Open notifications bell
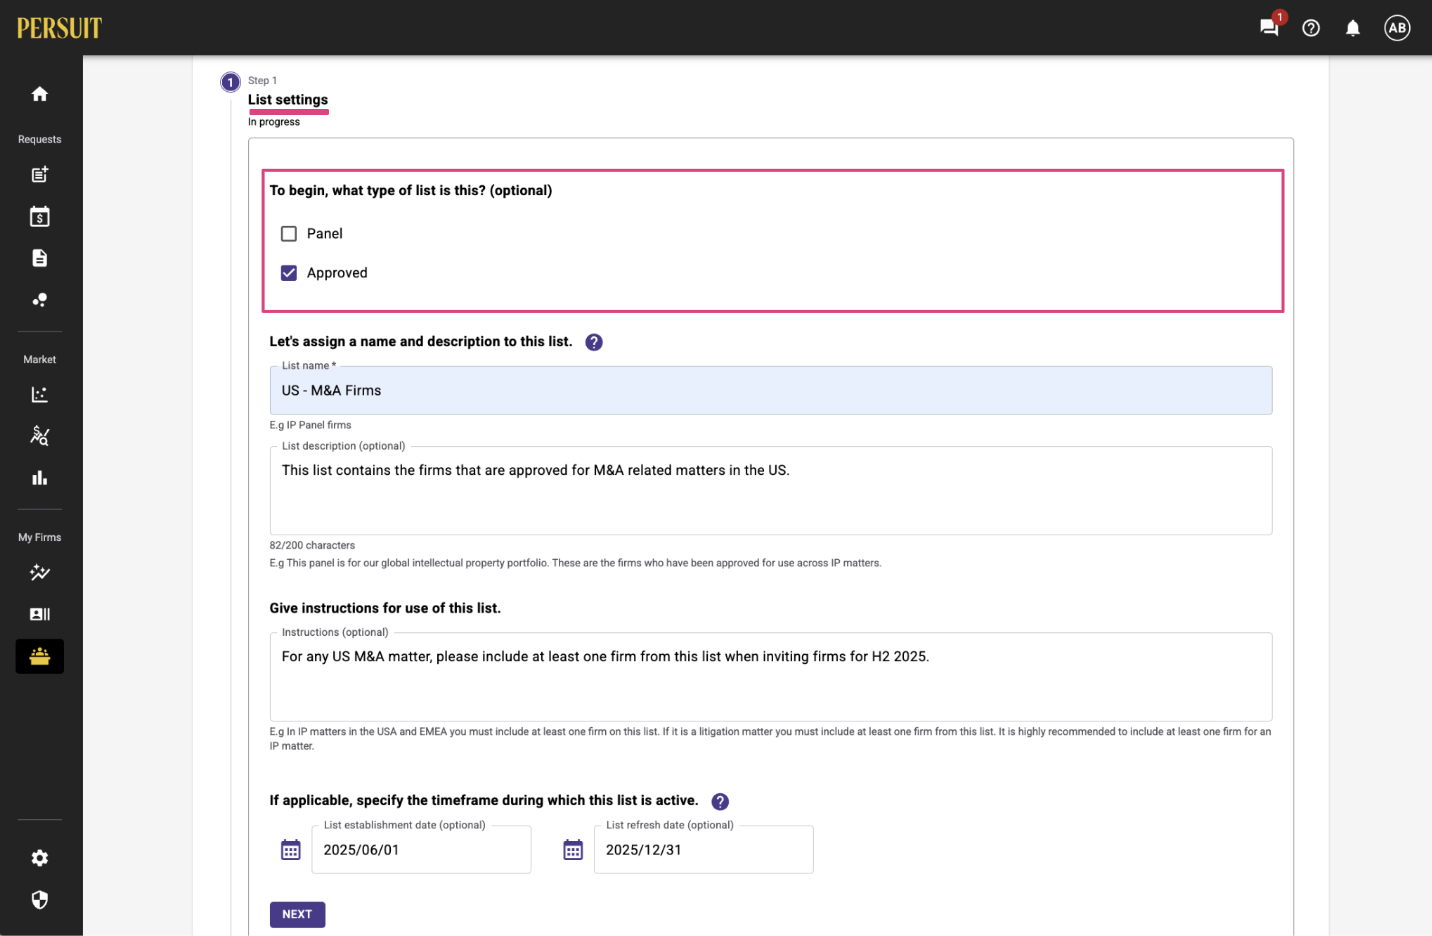 point(1353,28)
